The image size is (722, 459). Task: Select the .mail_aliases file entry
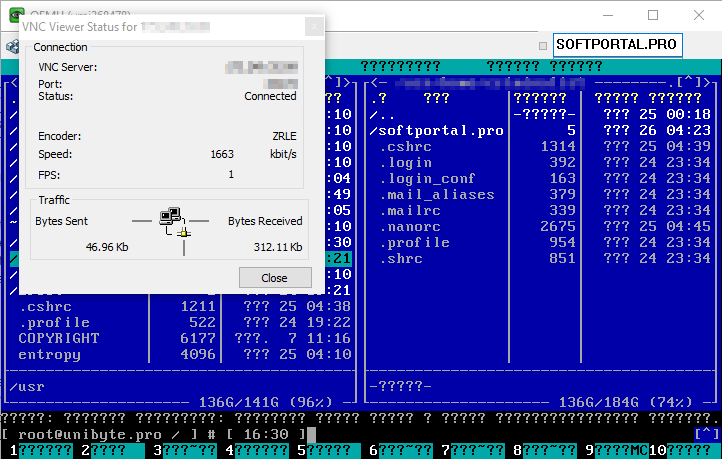click(436, 194)
